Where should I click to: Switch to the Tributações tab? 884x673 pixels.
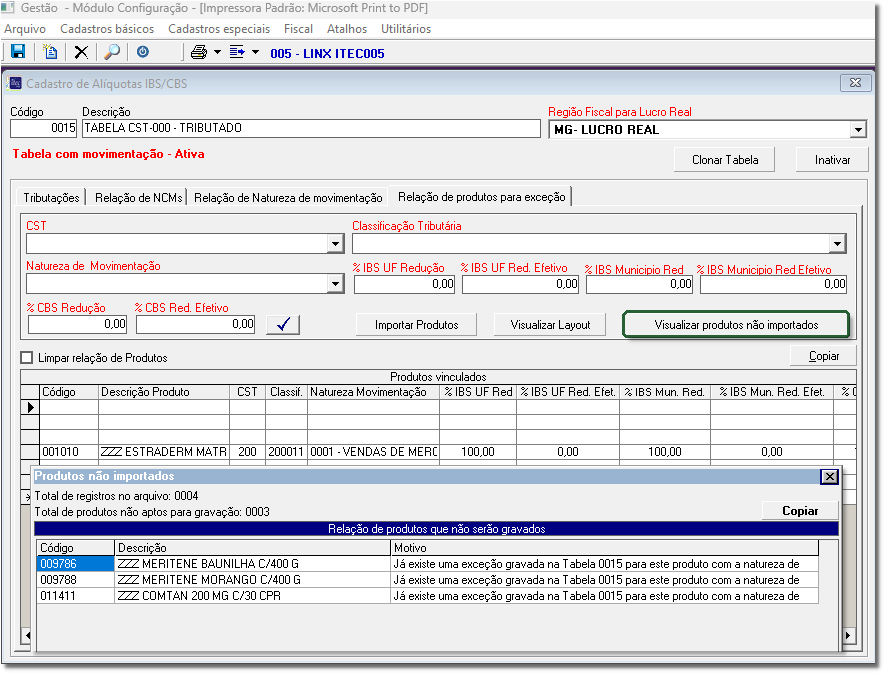52,198
